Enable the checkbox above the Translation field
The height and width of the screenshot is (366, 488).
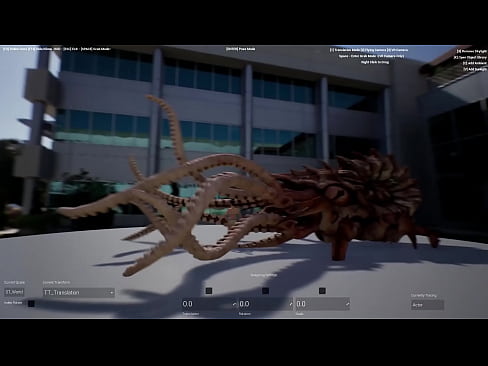[x=209, y=291]
